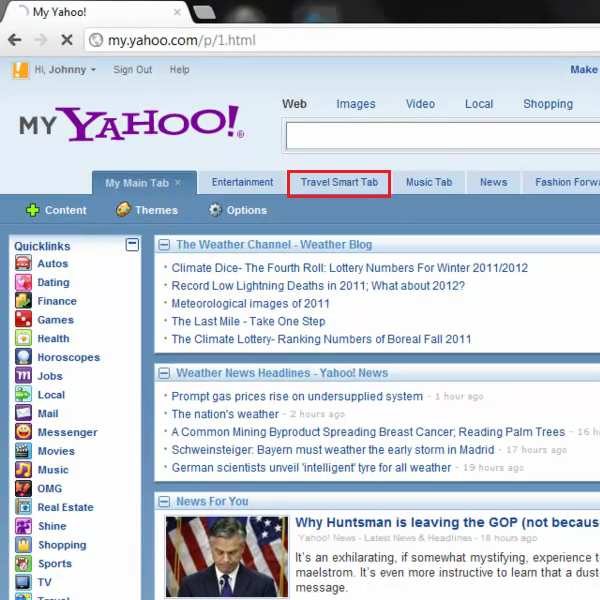The image size is (600, 600).
Task: Open the Finance quicklink icon
Action: [x=23, y=301]
